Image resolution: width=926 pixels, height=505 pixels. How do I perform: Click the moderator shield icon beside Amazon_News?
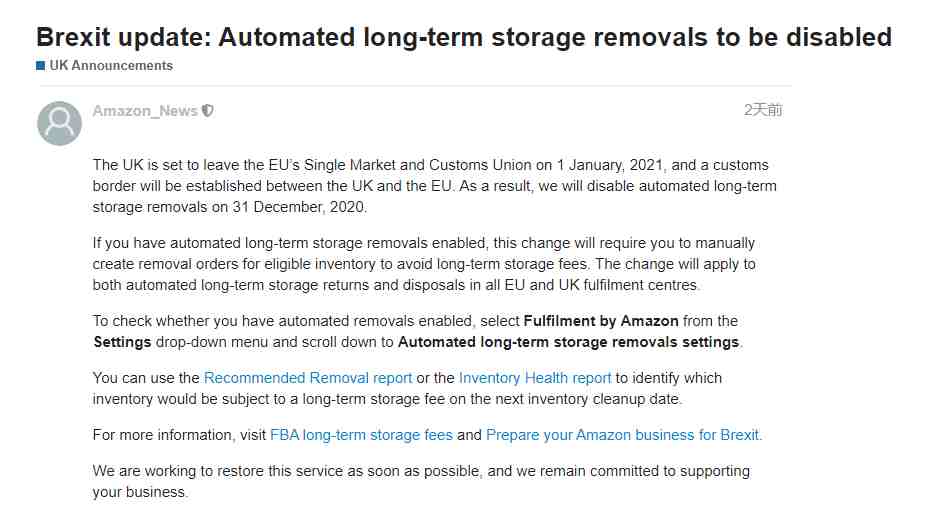tap(207, 110)
